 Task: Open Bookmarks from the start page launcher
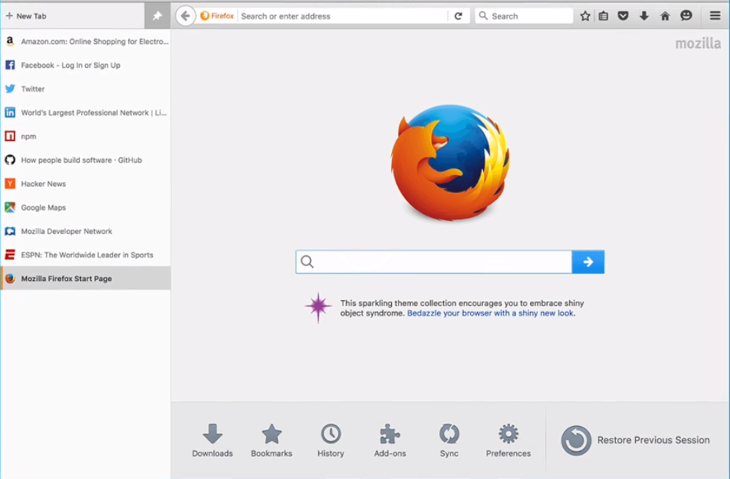(271, 440)
